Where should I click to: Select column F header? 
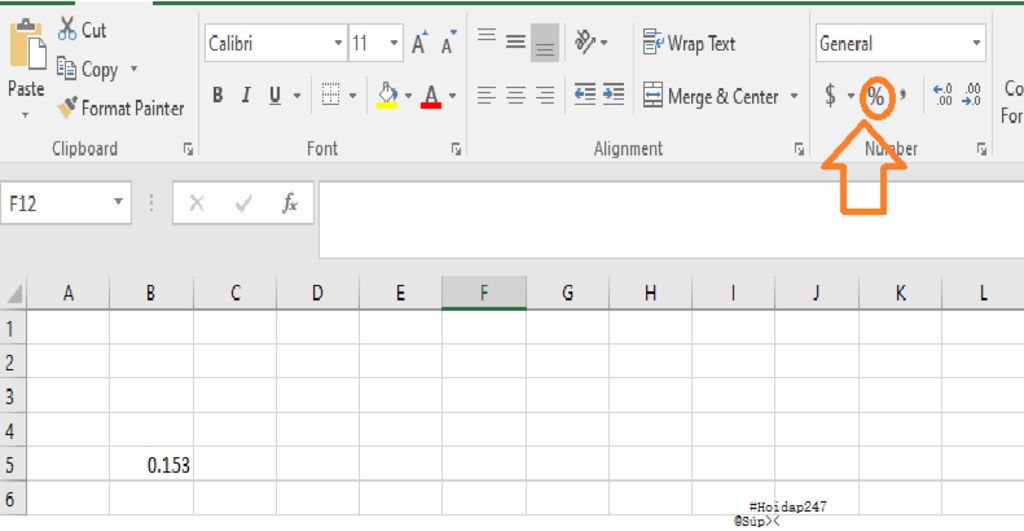pos(484,293)
